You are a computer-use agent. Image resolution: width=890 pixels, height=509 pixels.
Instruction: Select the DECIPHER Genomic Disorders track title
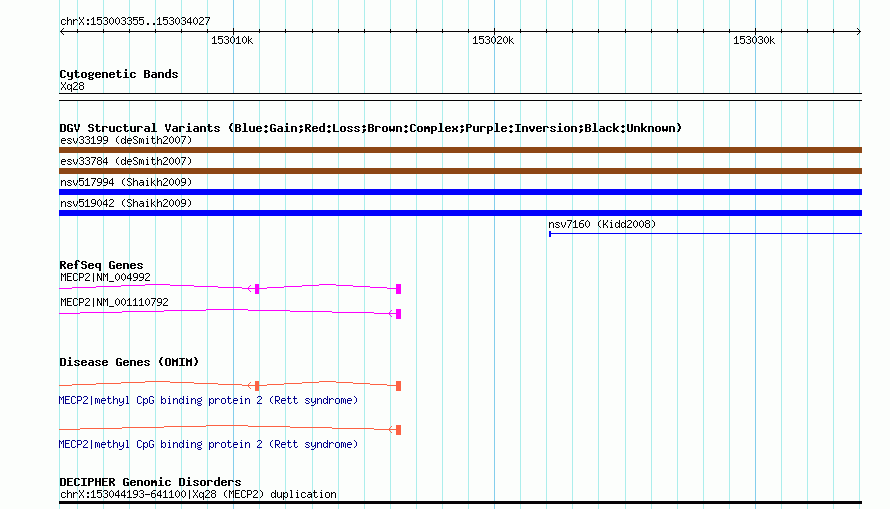pyautogui.click(x=150, y=482)
